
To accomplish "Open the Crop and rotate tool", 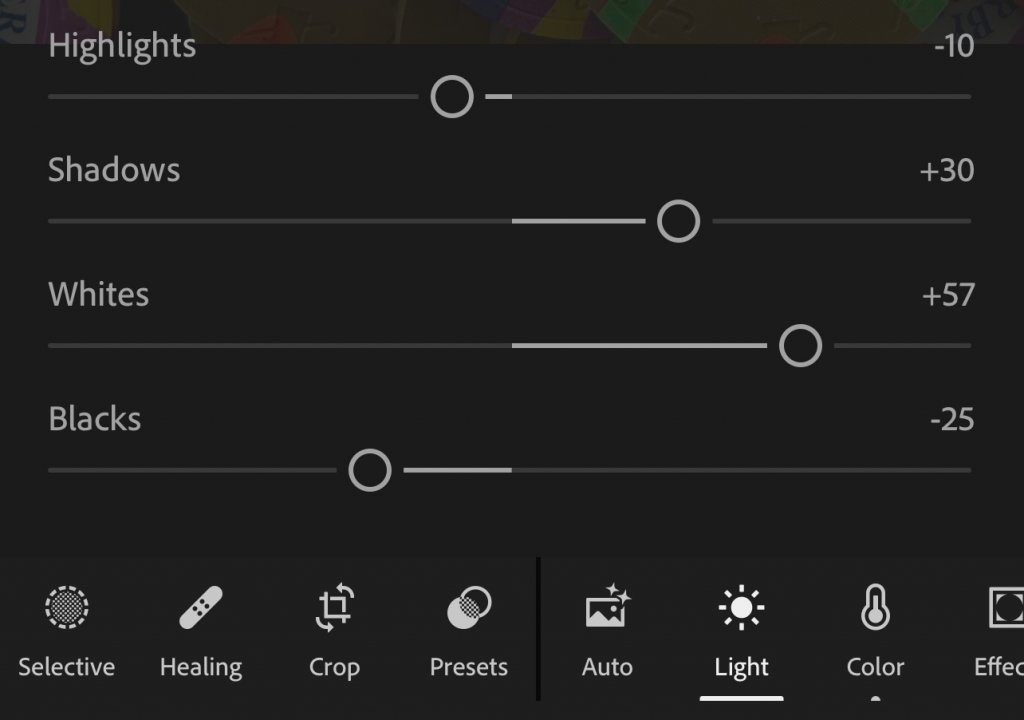I will 335,607.
